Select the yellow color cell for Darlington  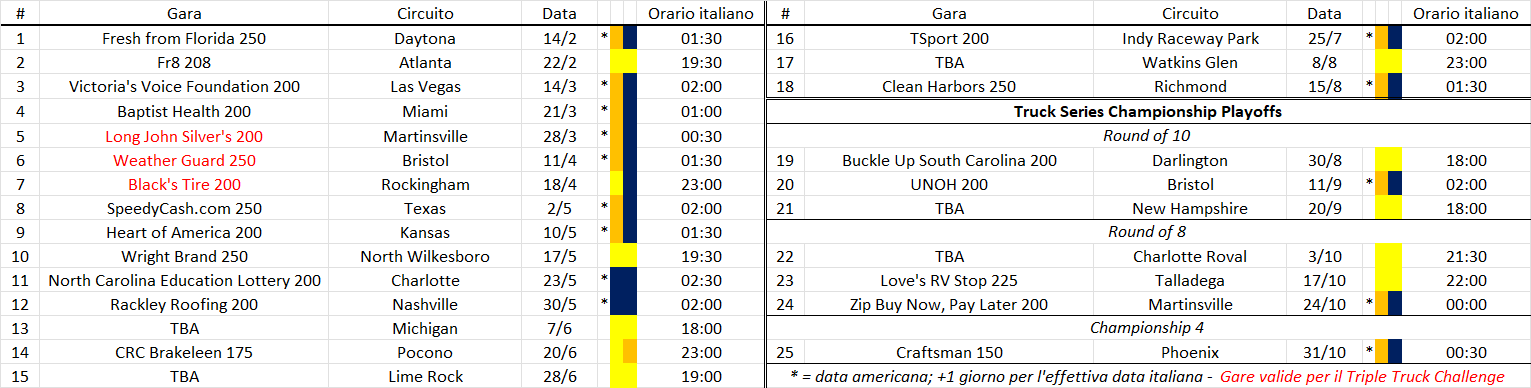[1388, 160]
